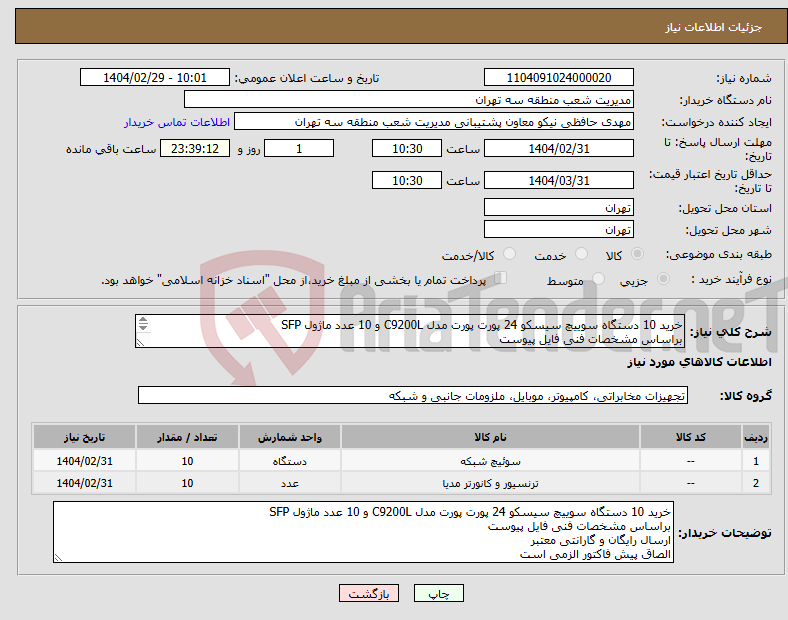
Task: Click the remaining days field showing 1
Action: point(299,149)
